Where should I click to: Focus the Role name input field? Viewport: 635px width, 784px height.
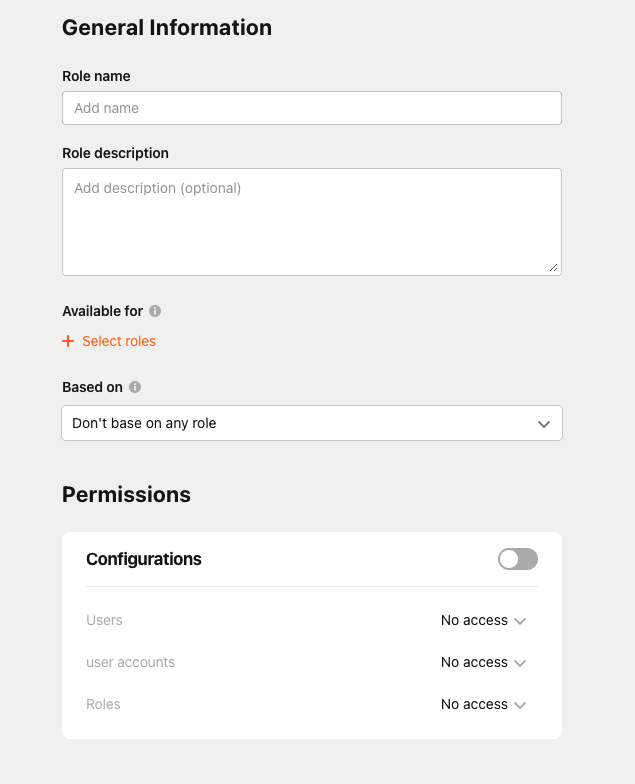(x=312, y=108)
